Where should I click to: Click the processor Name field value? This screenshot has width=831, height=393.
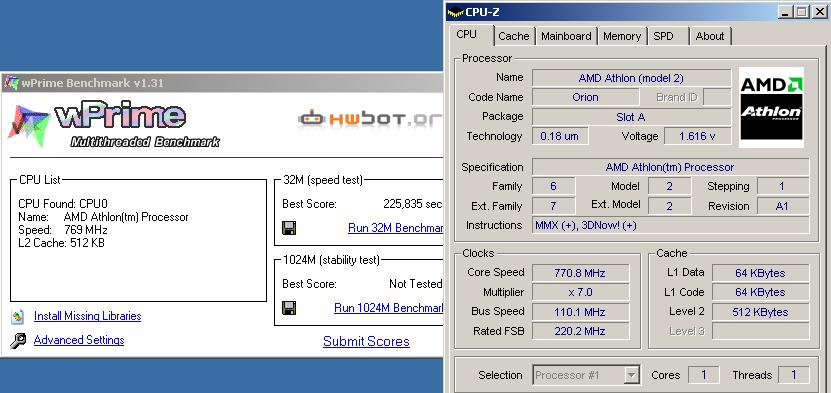pos(631,78)
